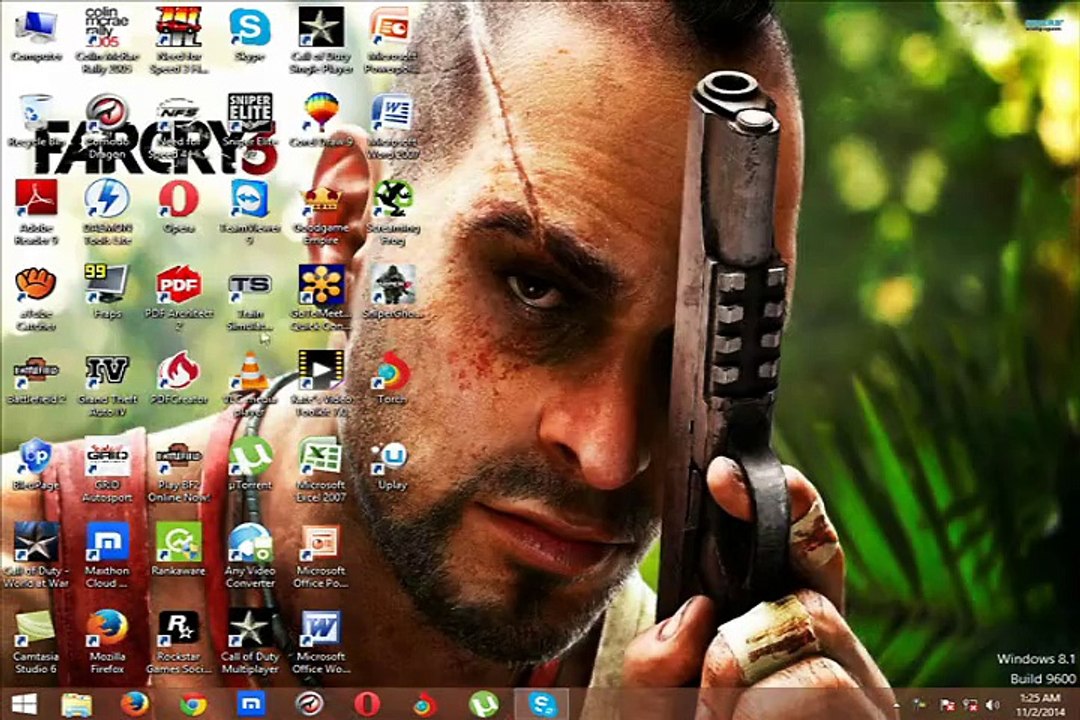The width and height of the screenshot is (1080, 720).
Task: Launch Google Chrome from the taskbar
Action: pos(193,704)
